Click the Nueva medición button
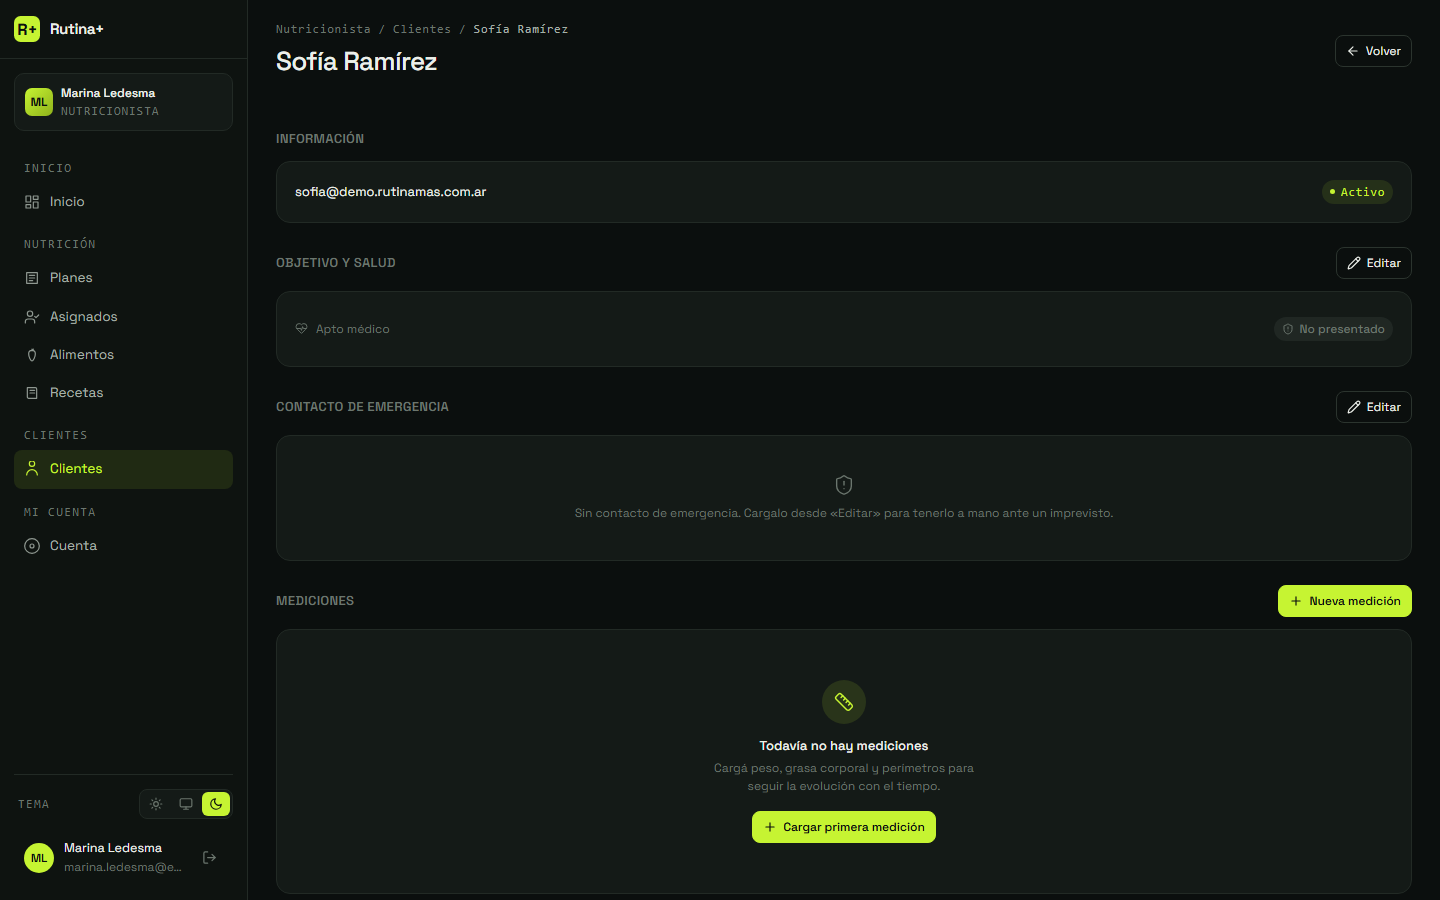 [x=1345, y=601]
